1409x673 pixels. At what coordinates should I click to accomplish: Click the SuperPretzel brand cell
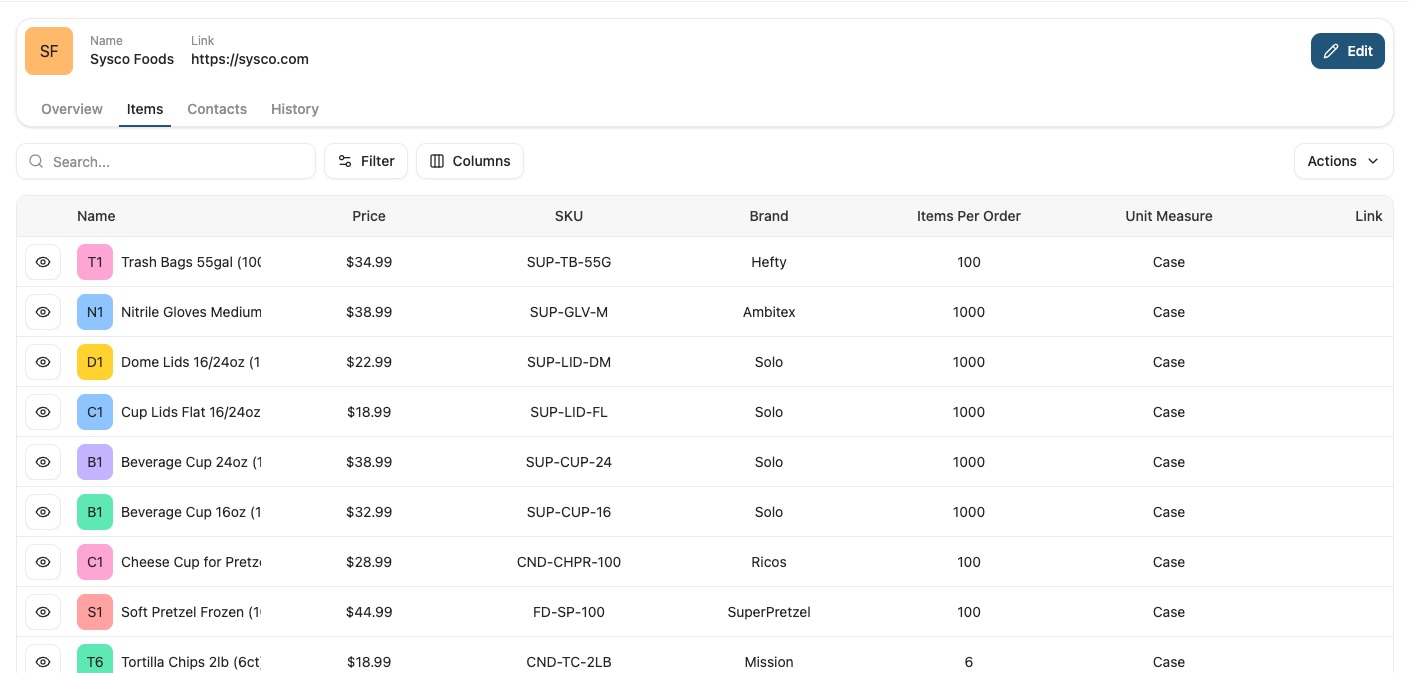(x=769, y=612)
